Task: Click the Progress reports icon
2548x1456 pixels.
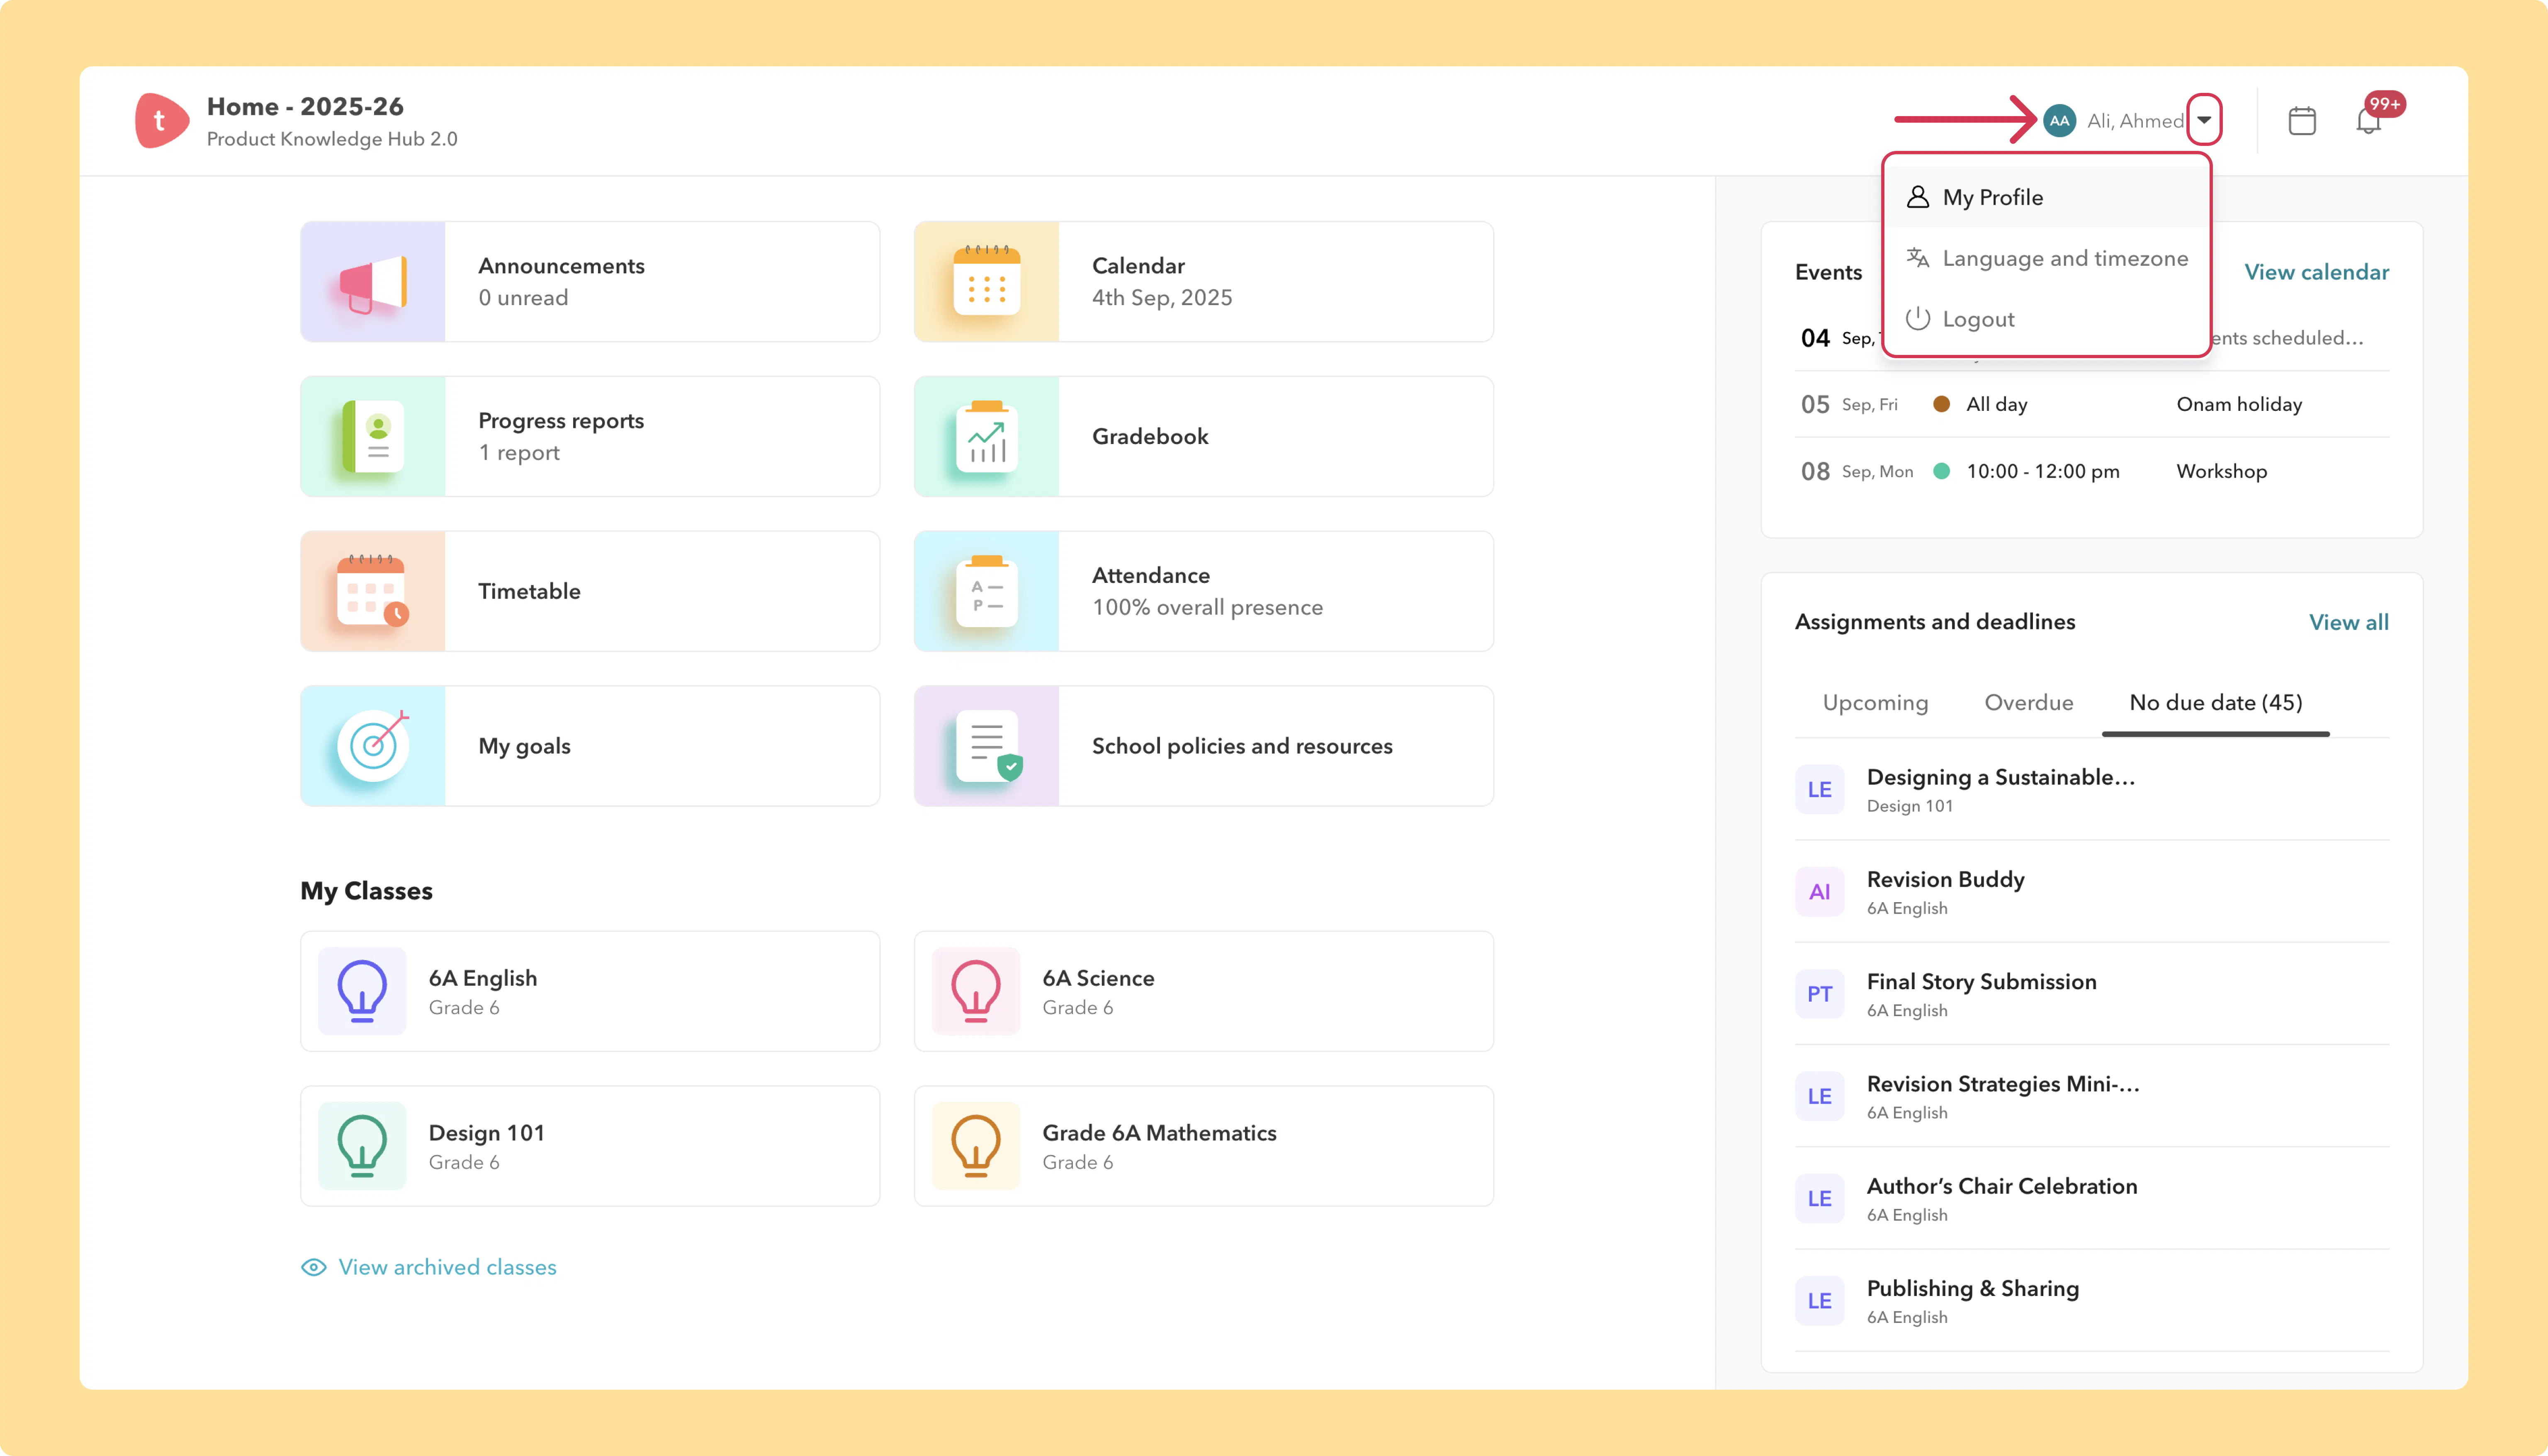Action: tap(373, 437)
